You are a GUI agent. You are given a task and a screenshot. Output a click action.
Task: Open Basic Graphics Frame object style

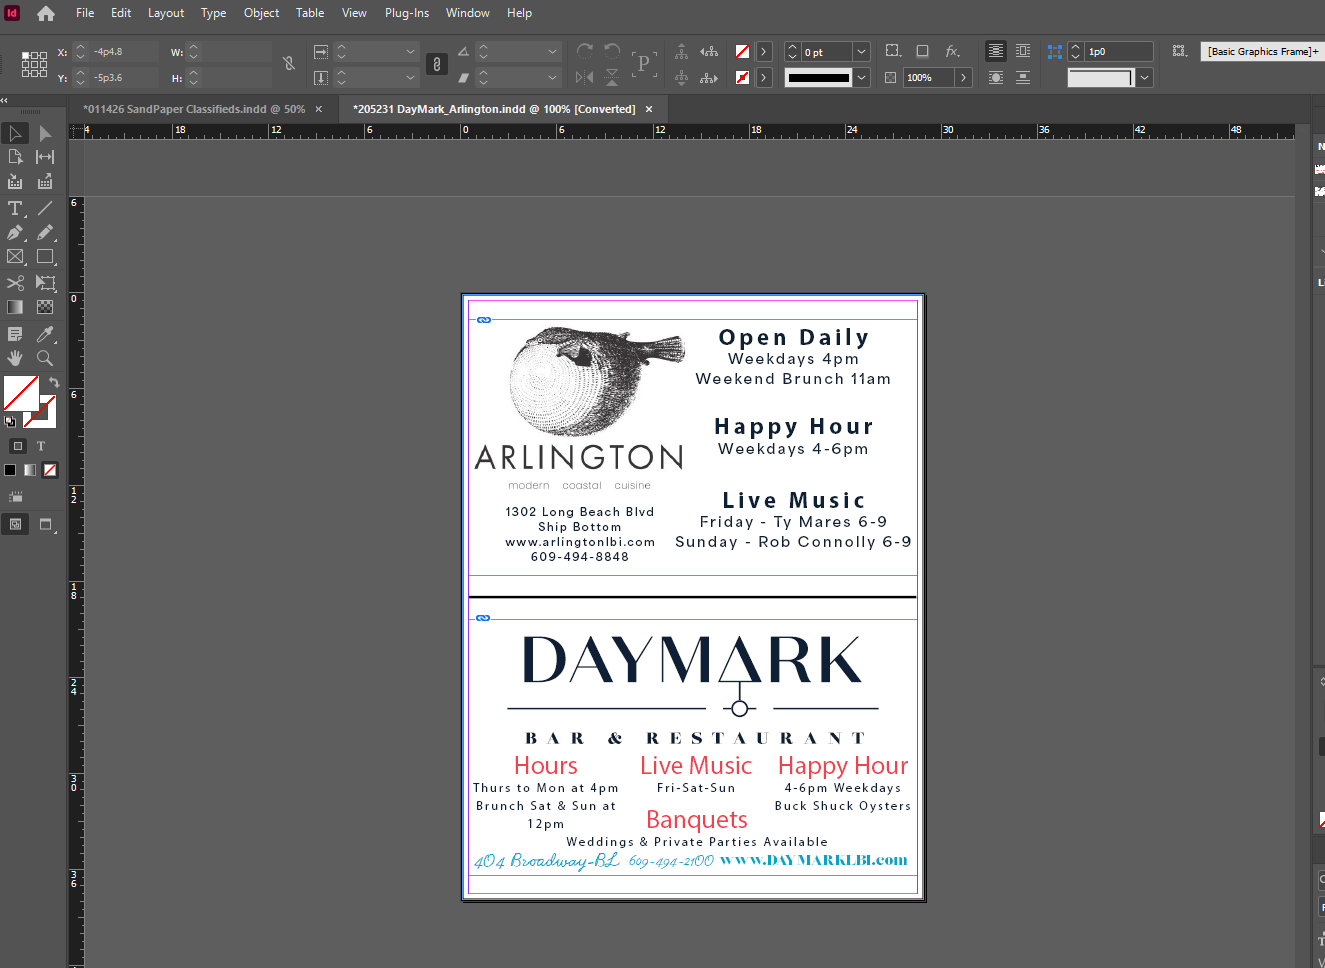tap(1262, 52)
